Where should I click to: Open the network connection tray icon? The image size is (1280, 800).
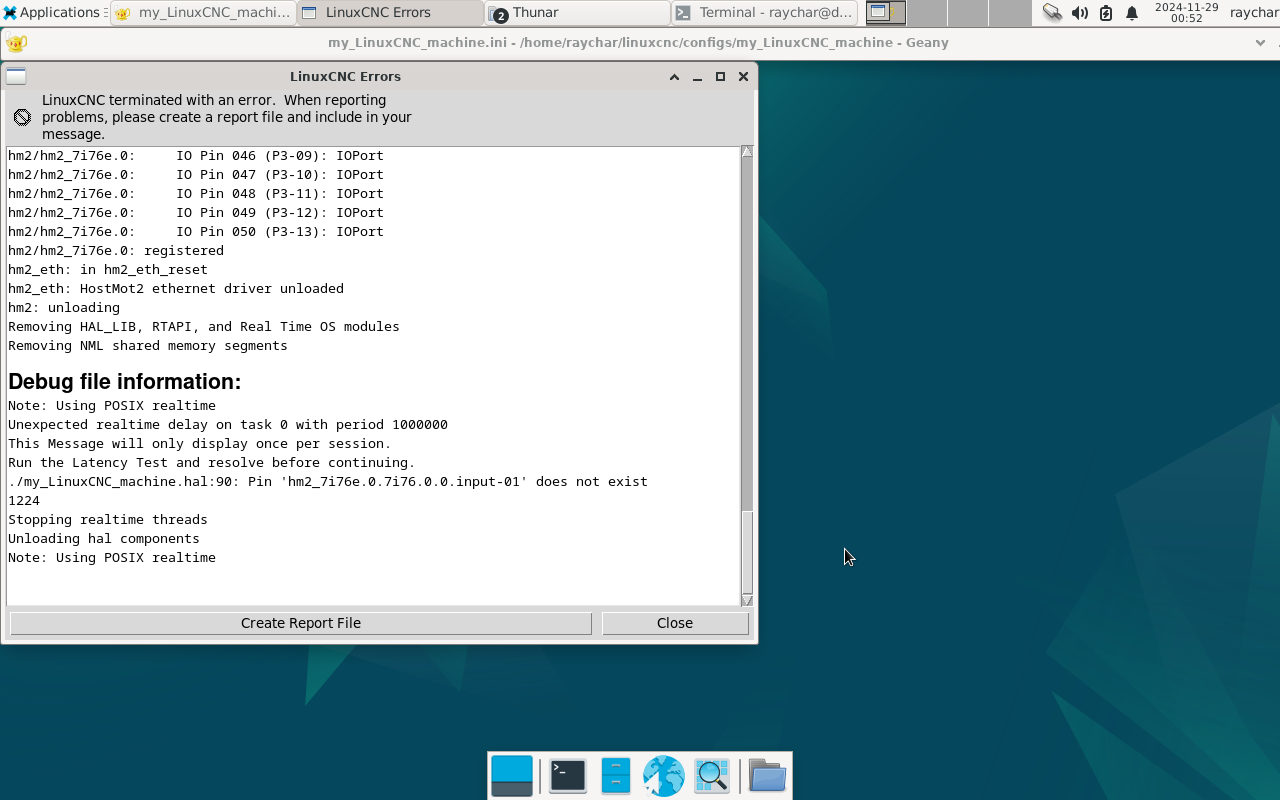tap(1052, 13)
